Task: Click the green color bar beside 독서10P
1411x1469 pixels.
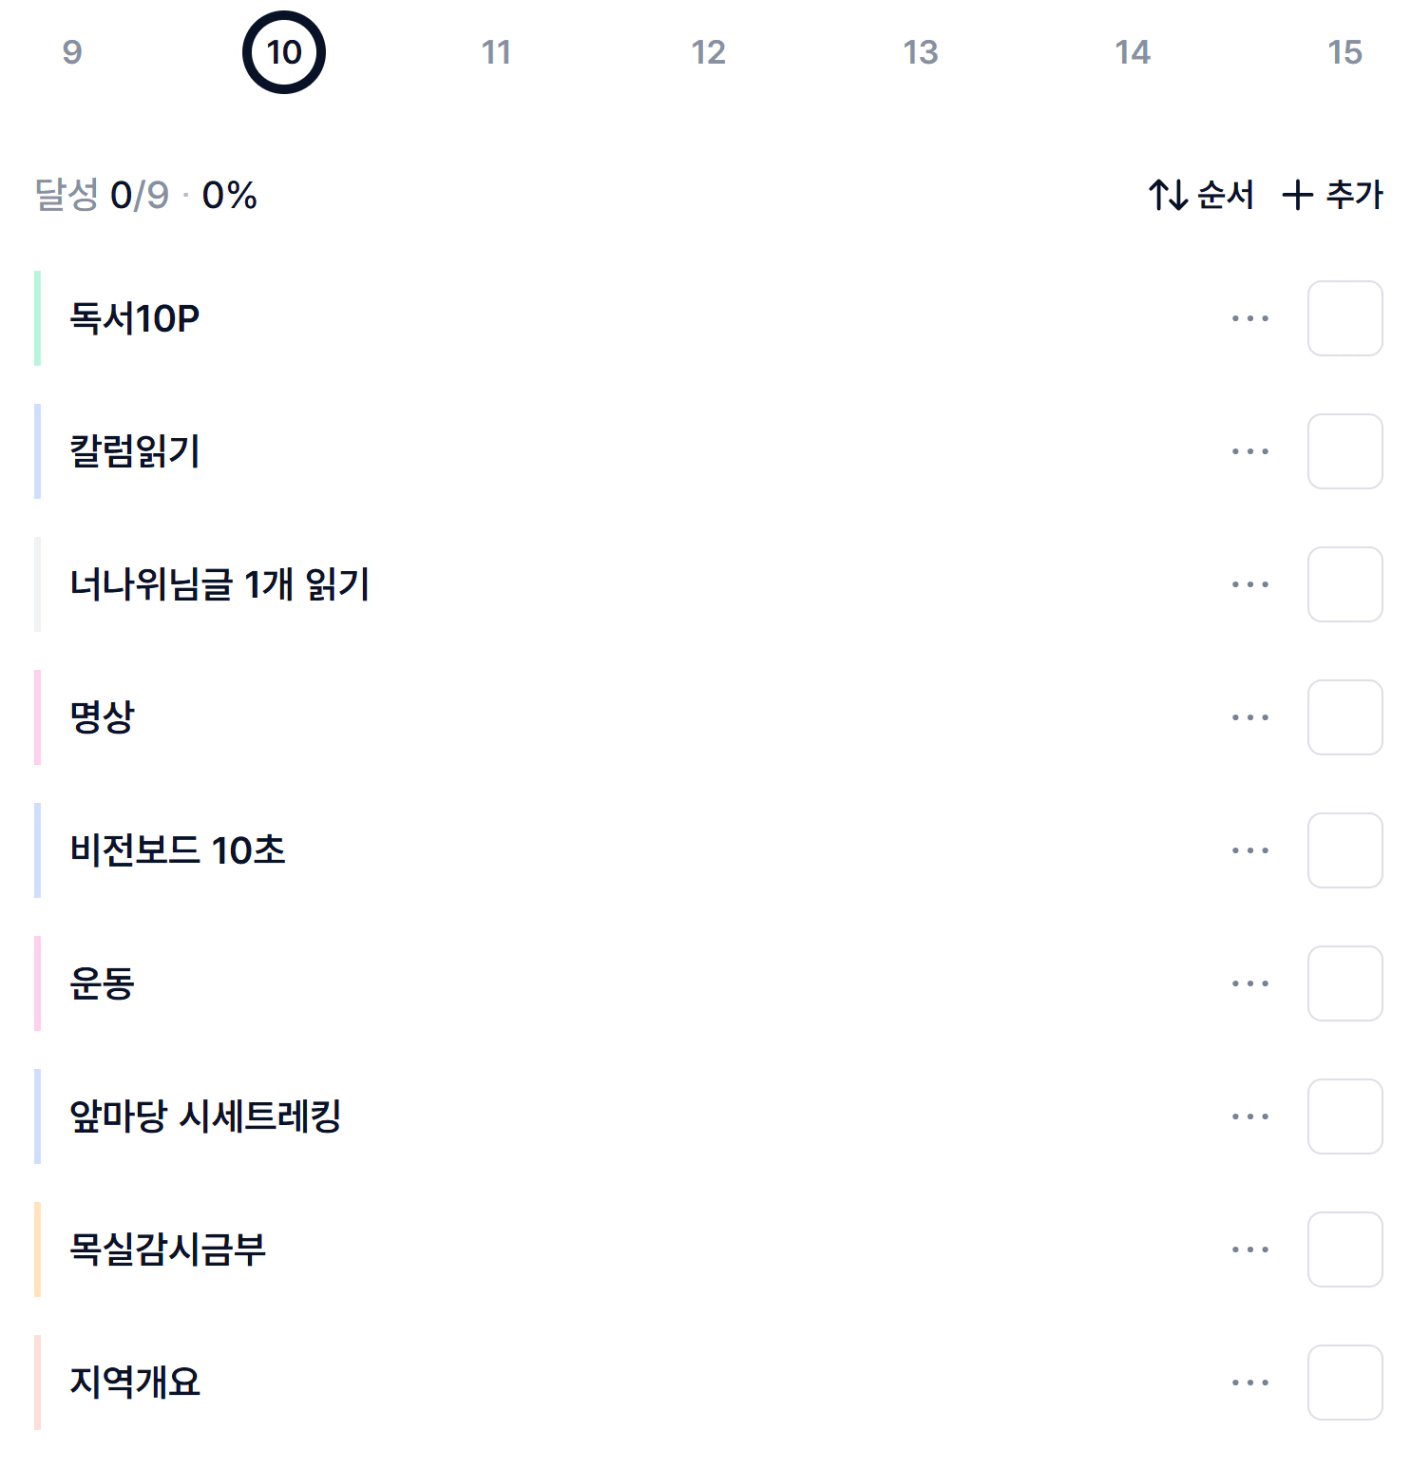Action: click(38, 319)
